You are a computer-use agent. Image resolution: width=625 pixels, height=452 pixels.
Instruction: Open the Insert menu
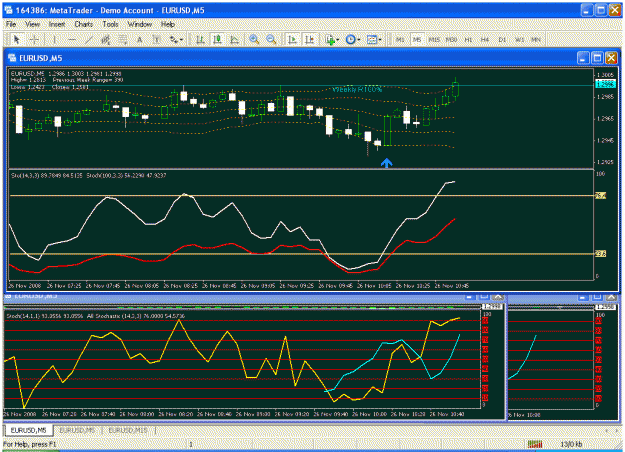pos(57,24)
